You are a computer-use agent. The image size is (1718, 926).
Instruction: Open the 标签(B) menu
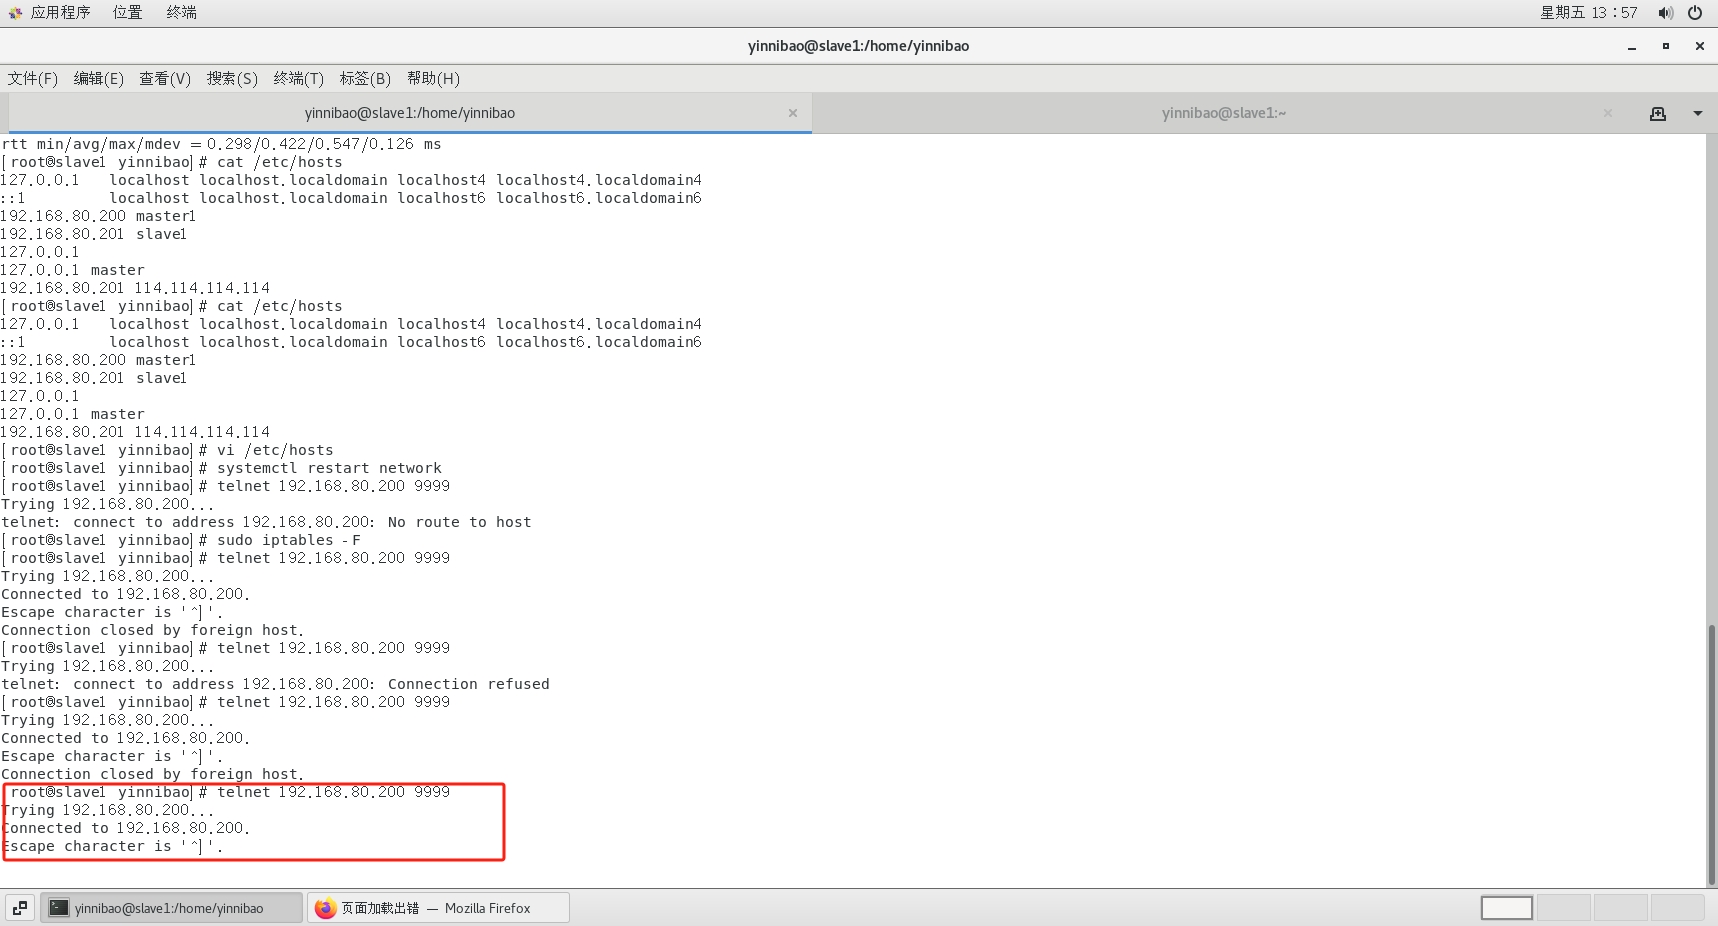[x=365, y=79]
